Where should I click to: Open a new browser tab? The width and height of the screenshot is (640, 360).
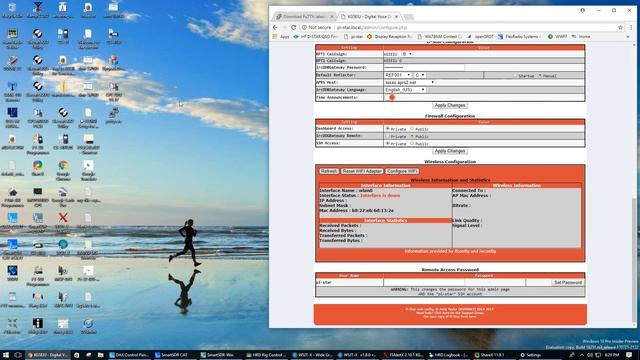tap(408, 17)
